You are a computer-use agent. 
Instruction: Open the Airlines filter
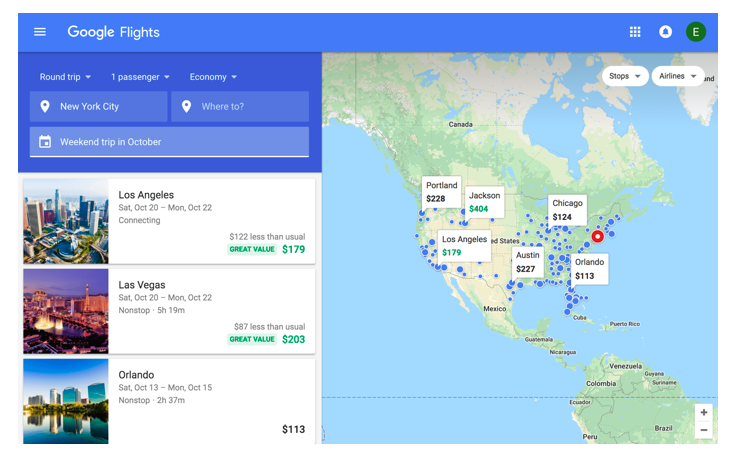point(678,76)
